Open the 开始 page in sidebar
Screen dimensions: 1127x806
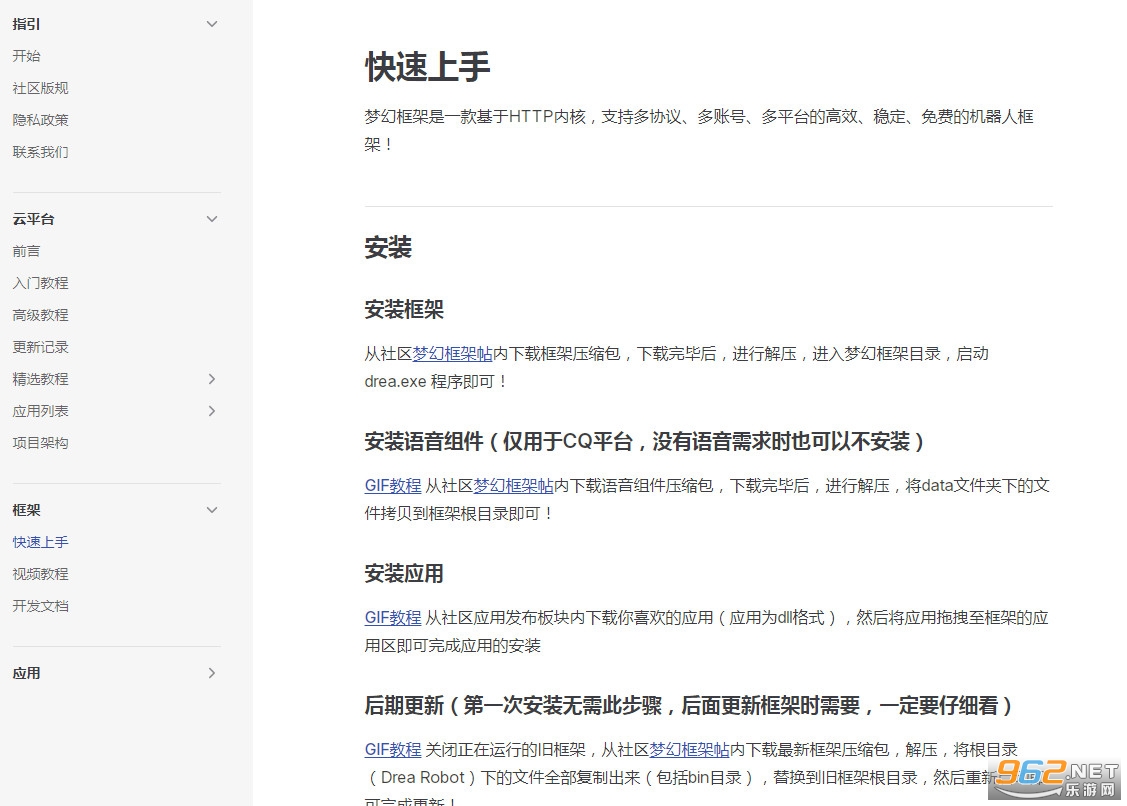(x=27, y=56)
